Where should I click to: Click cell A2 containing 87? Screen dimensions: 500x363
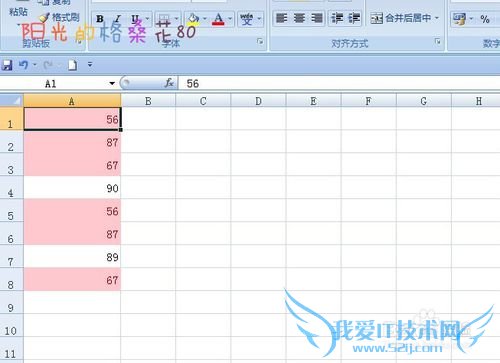click(72, 142)
